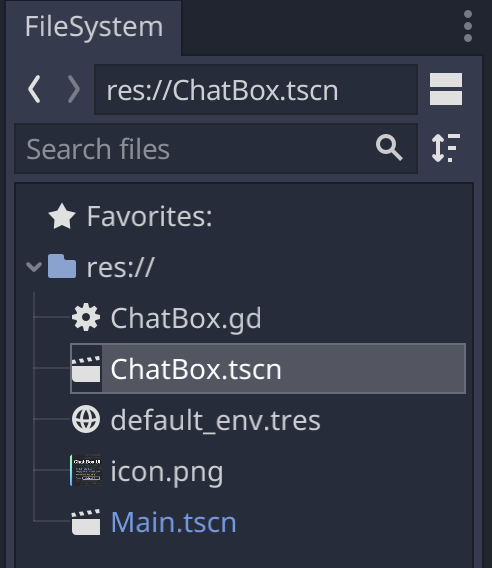
Task: Select the FileSystem tab
Action: (94, 28)
